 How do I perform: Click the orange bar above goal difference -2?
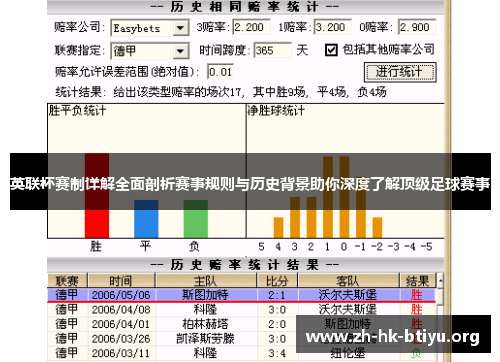pyautogui.click(x=377, y=228)
